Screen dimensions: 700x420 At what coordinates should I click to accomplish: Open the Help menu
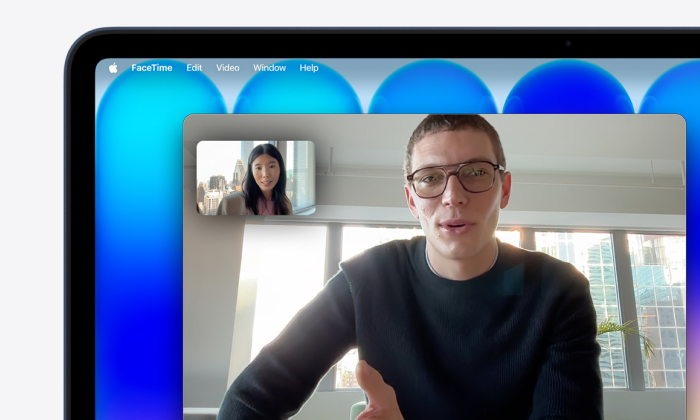[309, 68]
